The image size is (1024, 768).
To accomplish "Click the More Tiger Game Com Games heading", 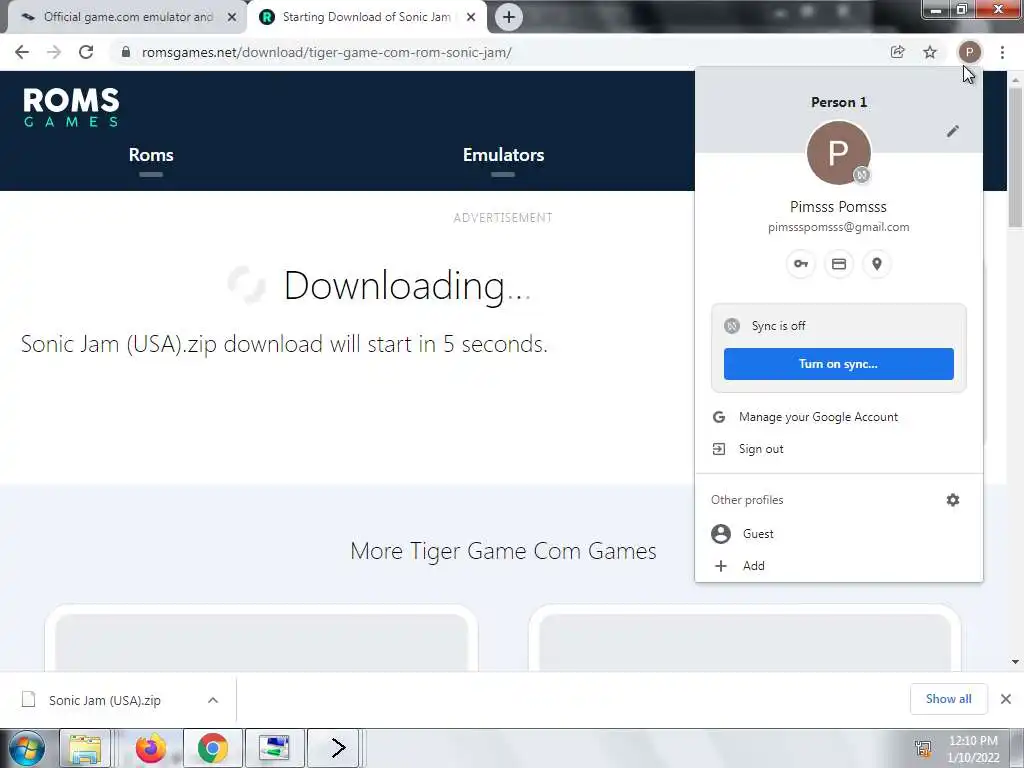I will point(503,551).
